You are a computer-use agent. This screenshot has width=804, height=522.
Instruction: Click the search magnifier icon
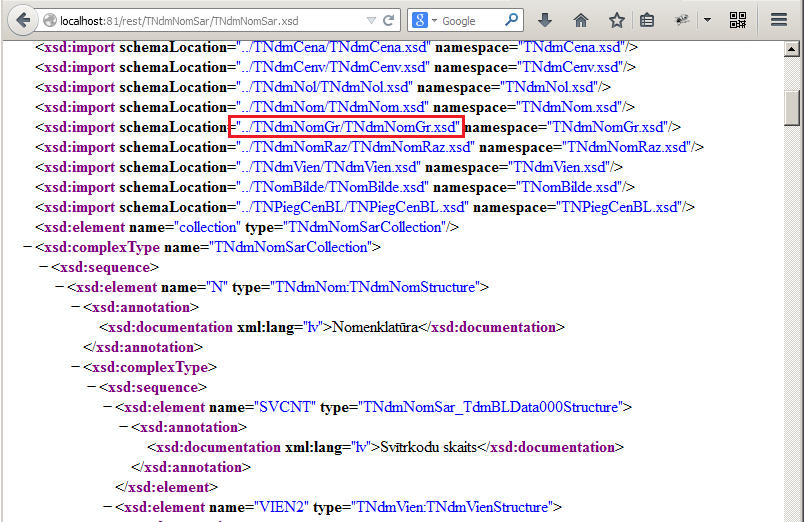pyautogui.click(x=511, y=20)
